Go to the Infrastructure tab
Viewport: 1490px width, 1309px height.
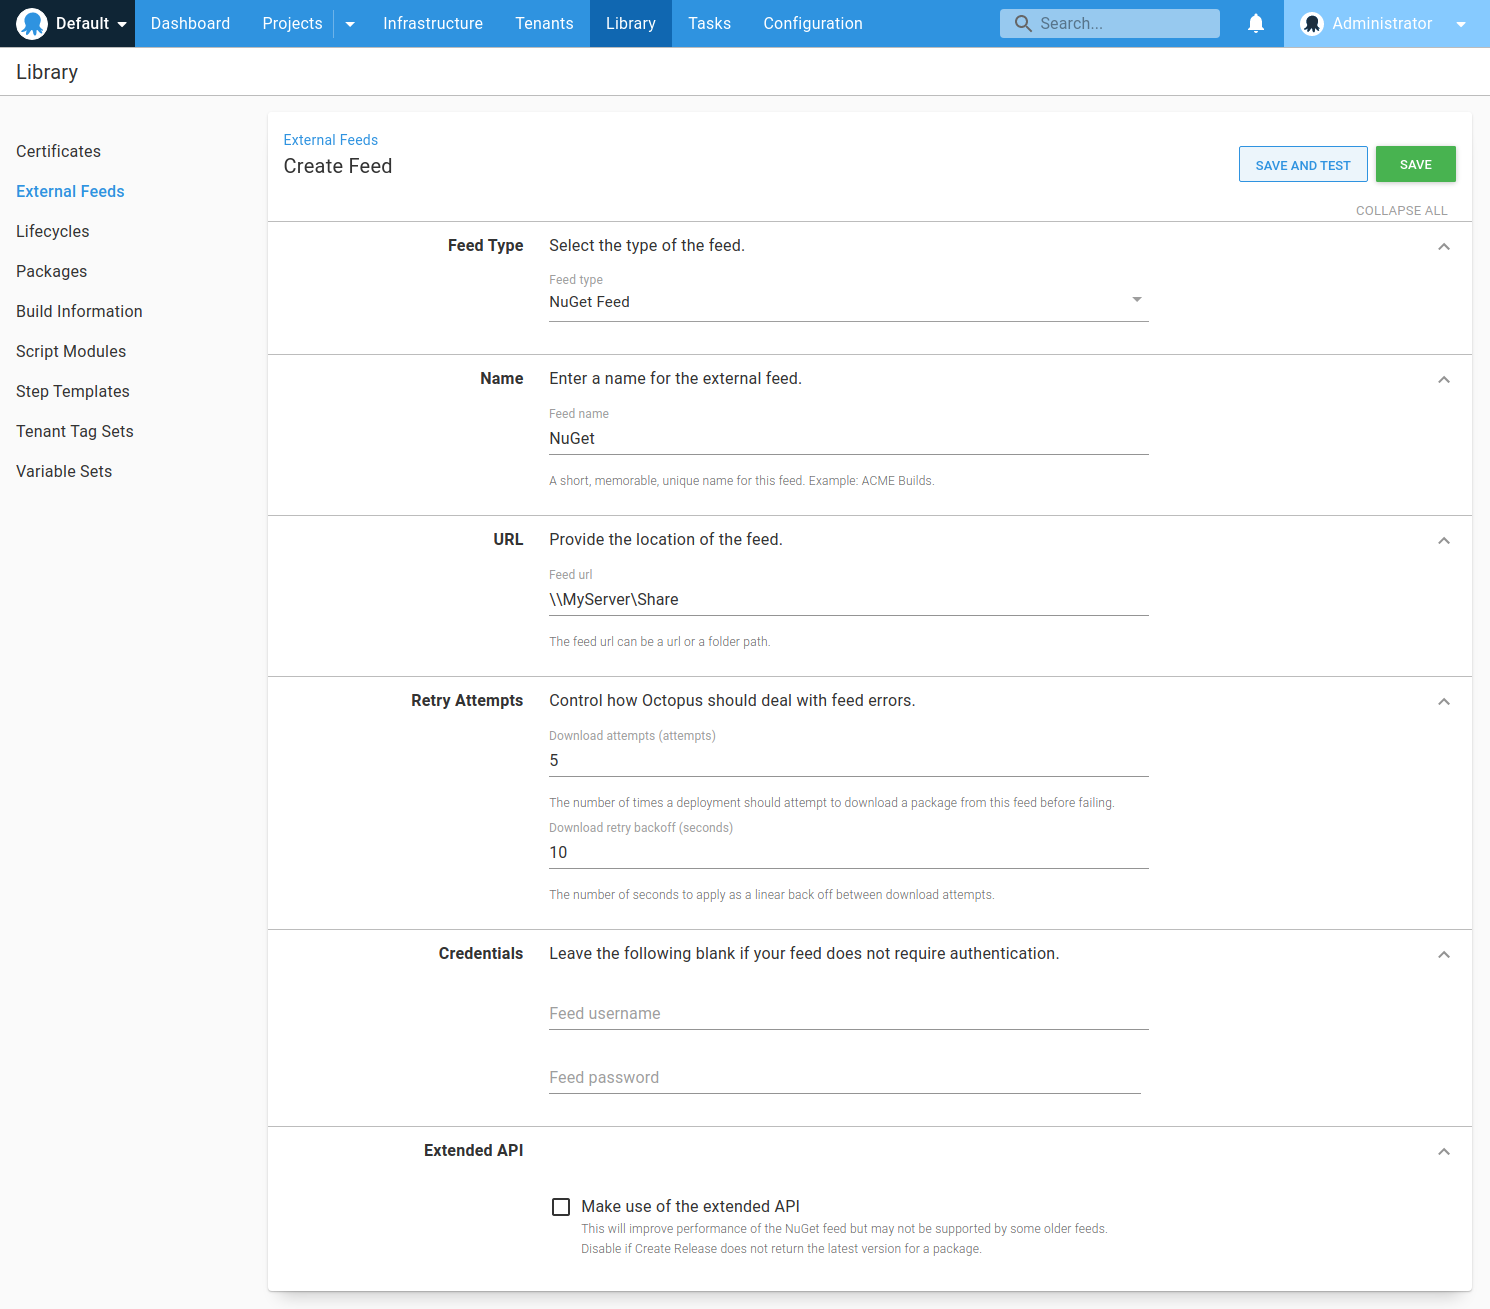432,24
